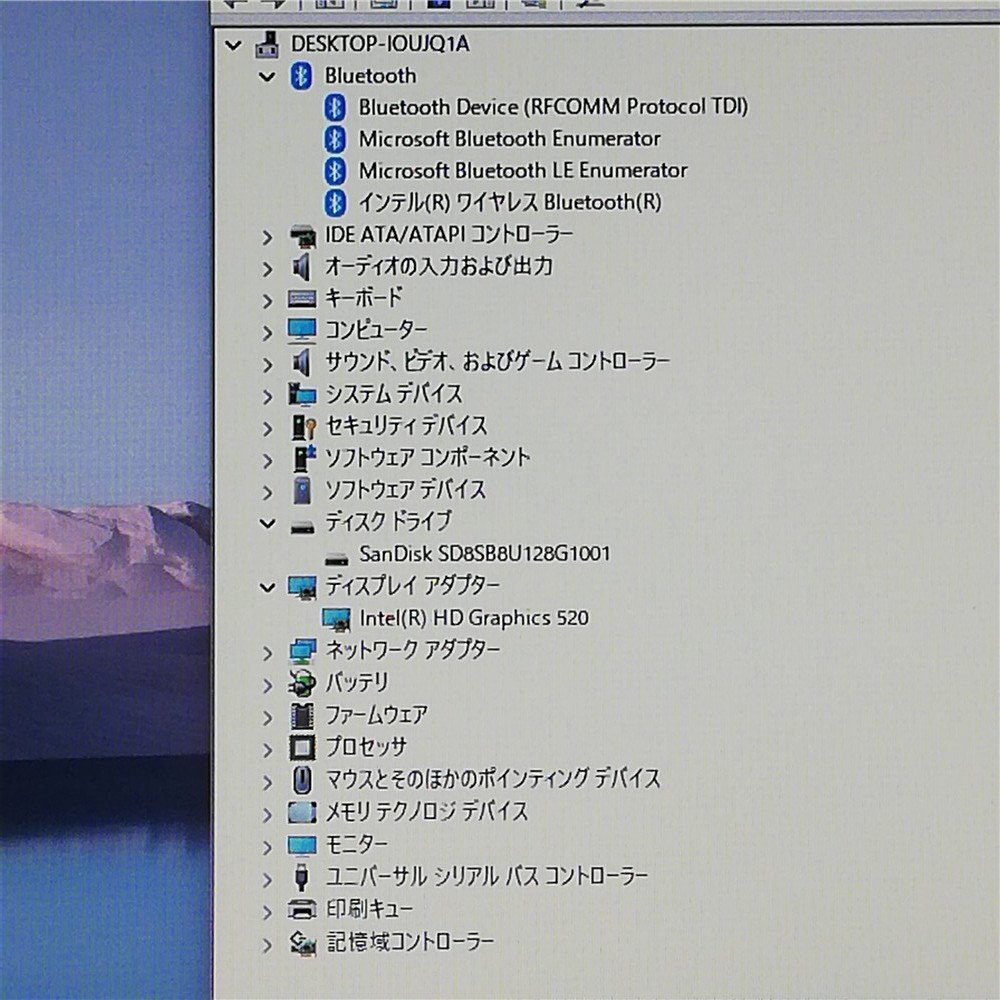This screenshot has width=1000, height=1000.
Task: Click the battery (バッテリ) icon
Action: coord(300,683)
